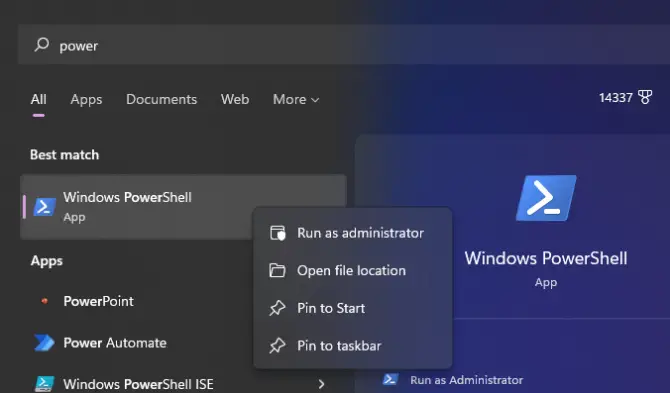Click the folder icon beside Open file location
Image resolution: width=670 pixels, height=393 pixels.
point(277,270)
